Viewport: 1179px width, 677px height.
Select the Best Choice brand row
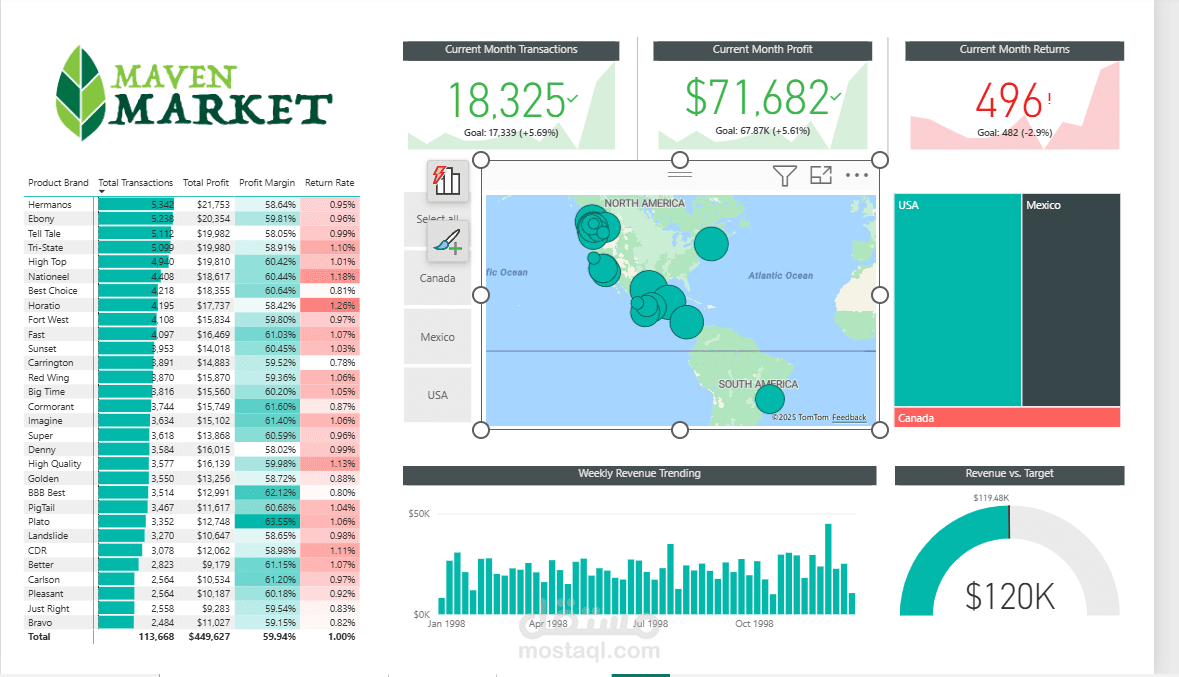coord(192,291)
